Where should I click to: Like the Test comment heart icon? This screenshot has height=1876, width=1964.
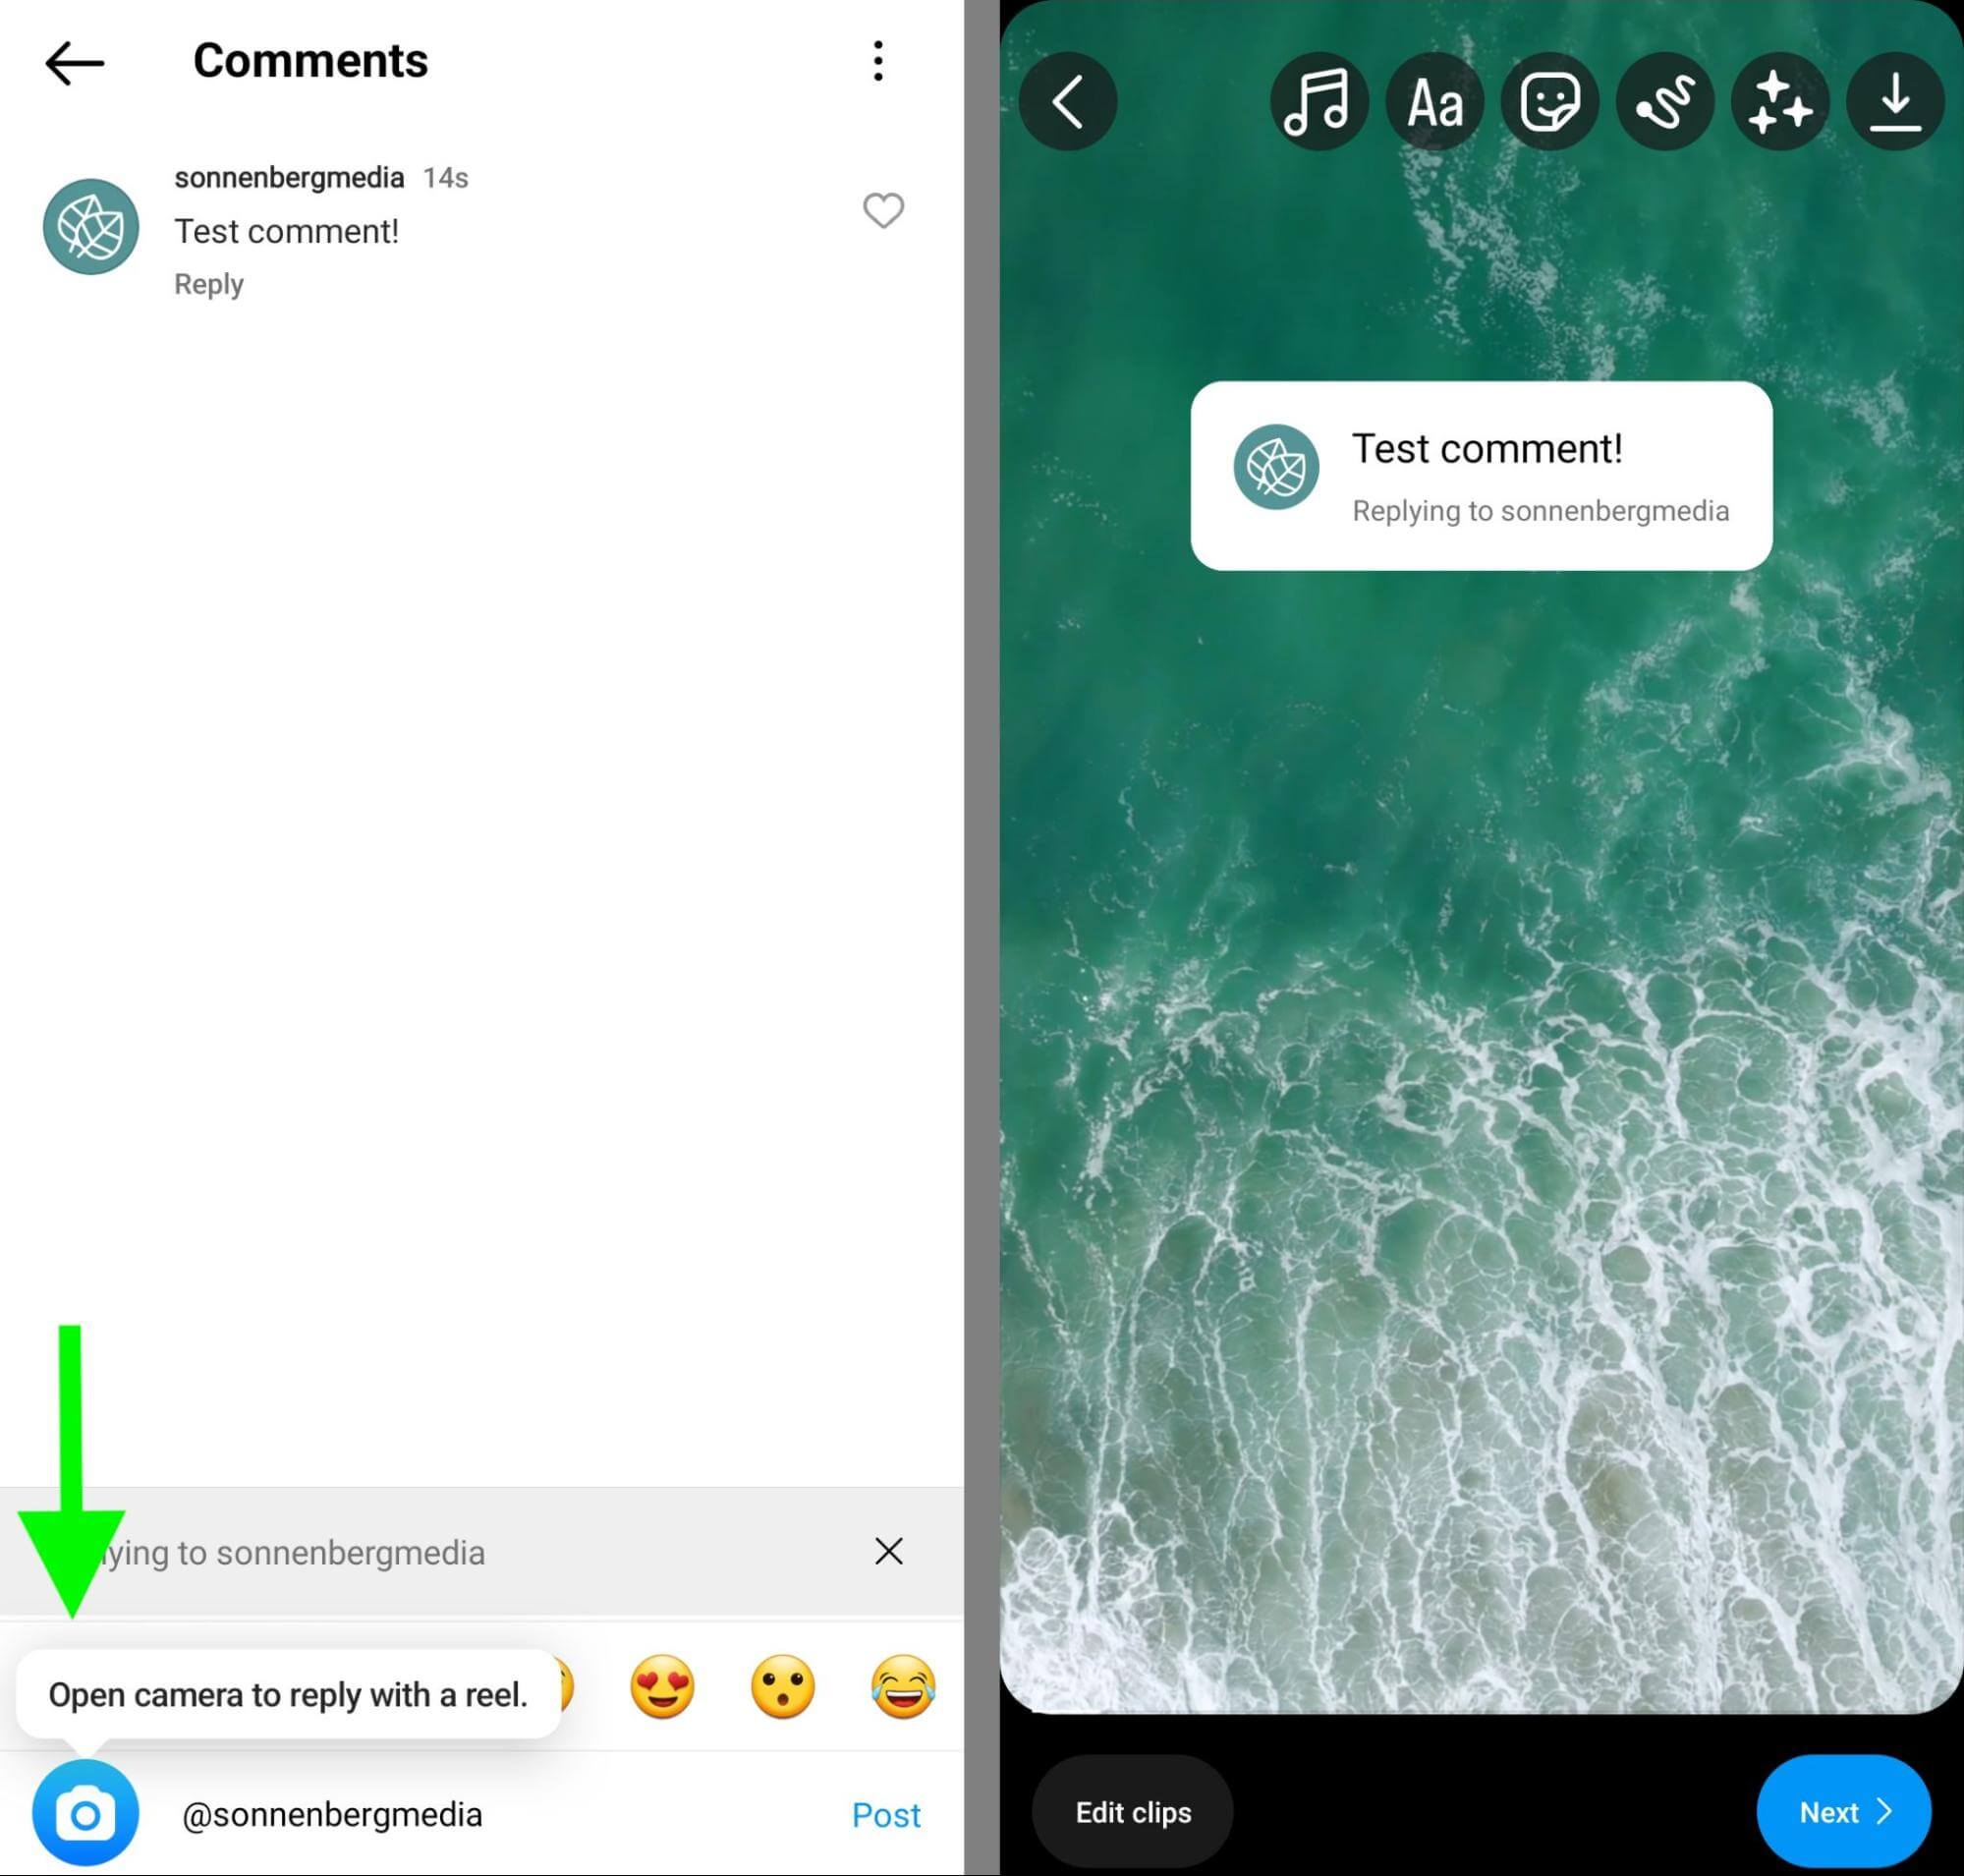coord(882,210)
